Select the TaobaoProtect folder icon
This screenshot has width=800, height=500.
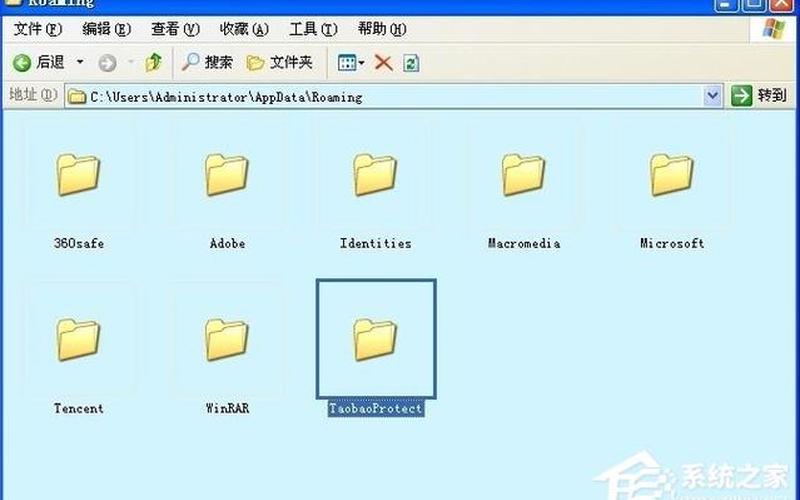pyautogui.click(x=375, y=340)
